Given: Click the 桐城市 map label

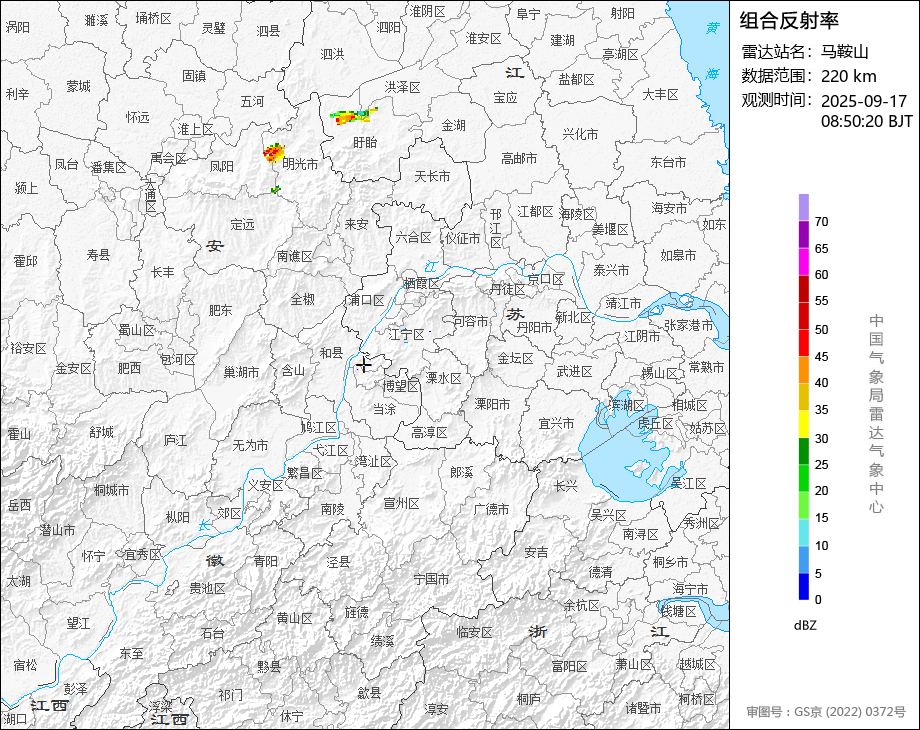Looking at the screenshot, I should pos(111,489).
